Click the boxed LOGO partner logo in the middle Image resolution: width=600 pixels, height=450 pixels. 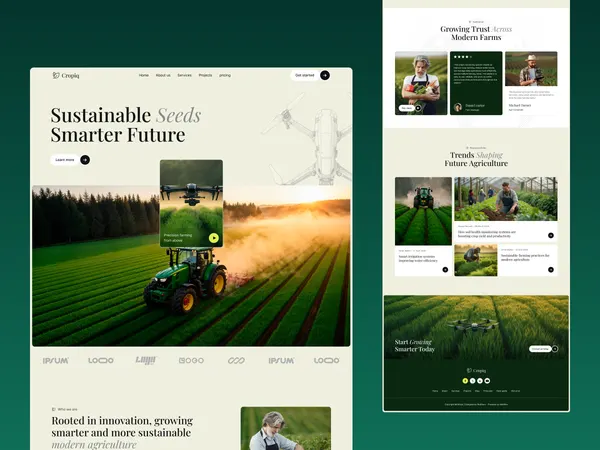(x=191, y=360)
